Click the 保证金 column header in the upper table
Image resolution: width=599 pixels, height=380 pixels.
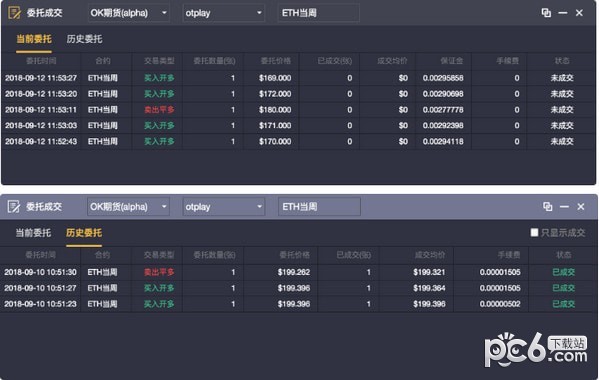[452, 61]
